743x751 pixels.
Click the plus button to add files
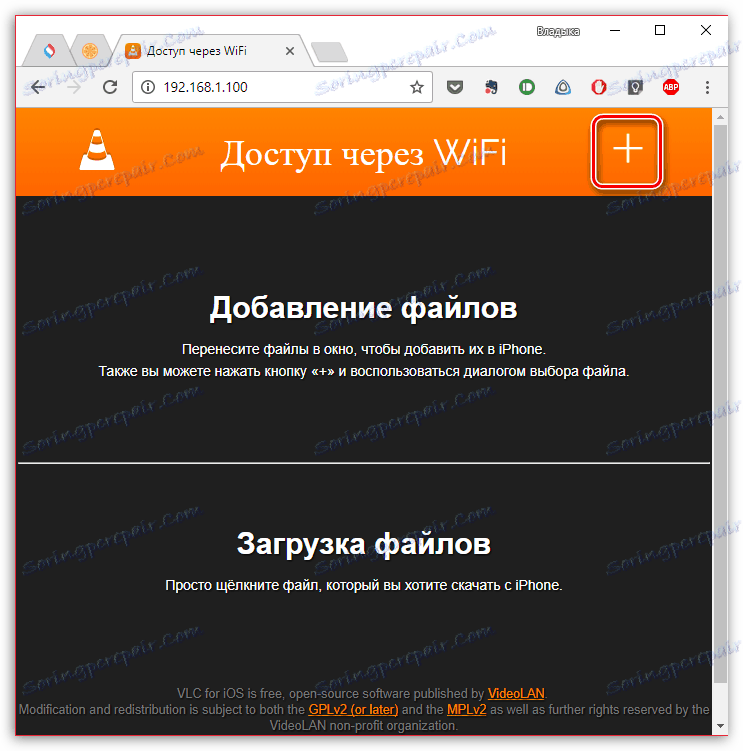[x=627, y=151]
